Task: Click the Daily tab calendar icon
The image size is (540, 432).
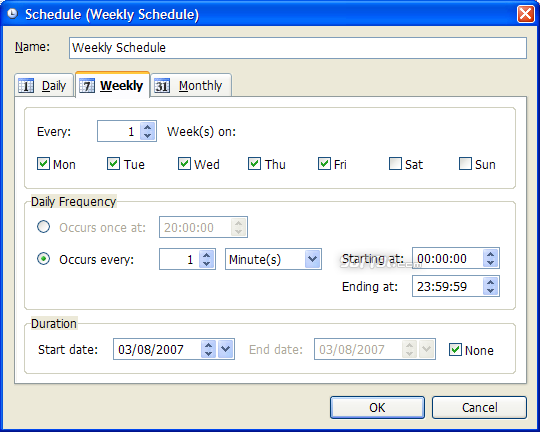Action: 26,86
